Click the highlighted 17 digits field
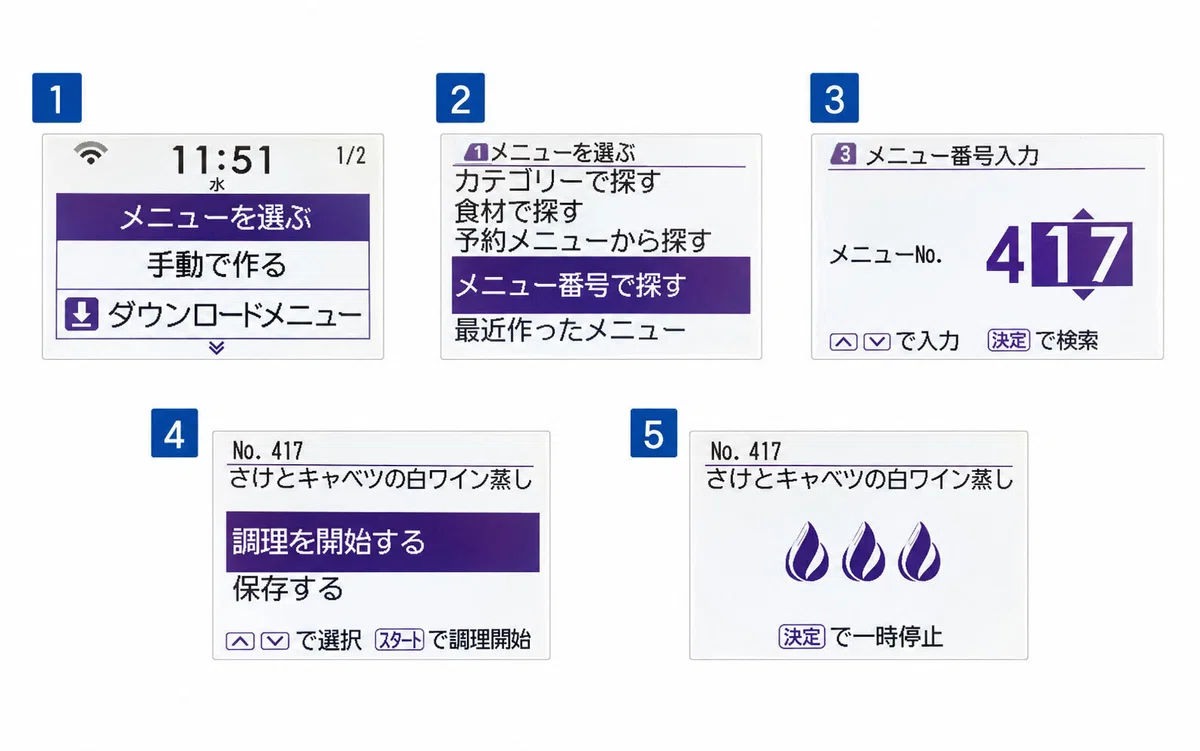Viewport: 1200px width, 751px height. 1082,255
